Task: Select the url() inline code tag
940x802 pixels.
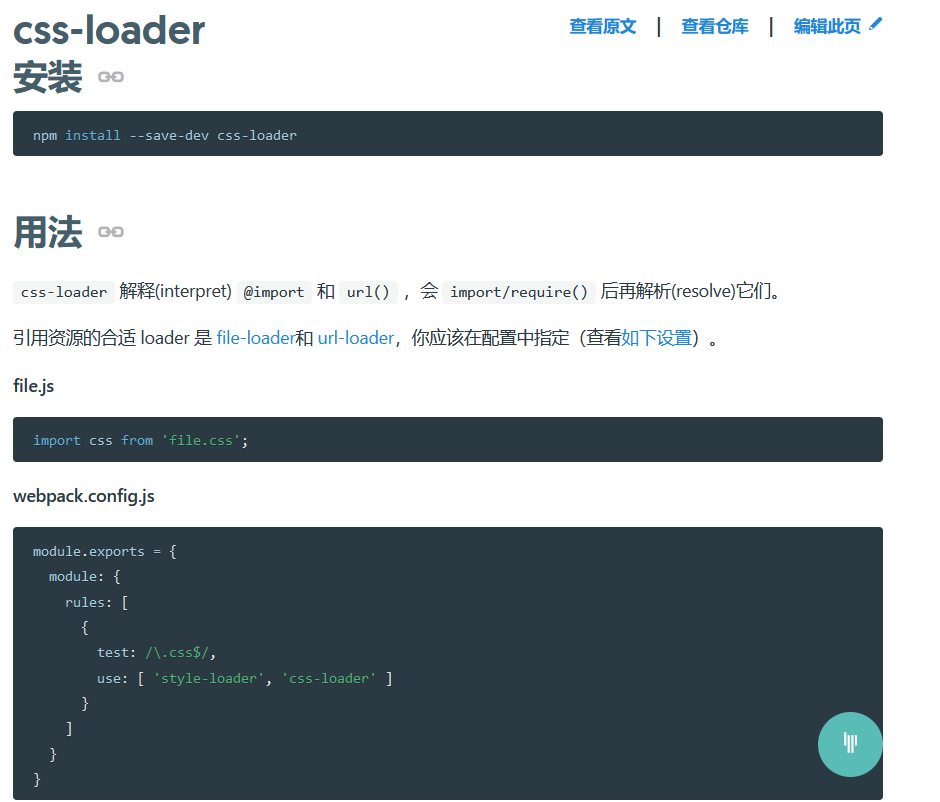Action: (x=368, y=292)
